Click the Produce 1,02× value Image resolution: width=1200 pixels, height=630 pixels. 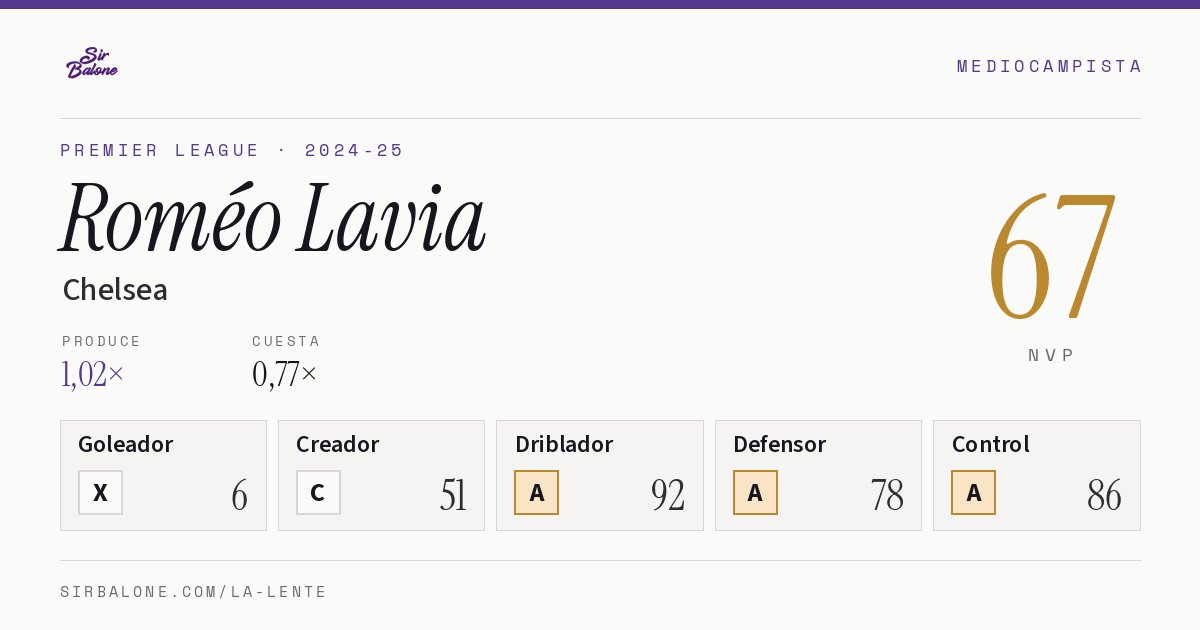[x=93, y=374]
